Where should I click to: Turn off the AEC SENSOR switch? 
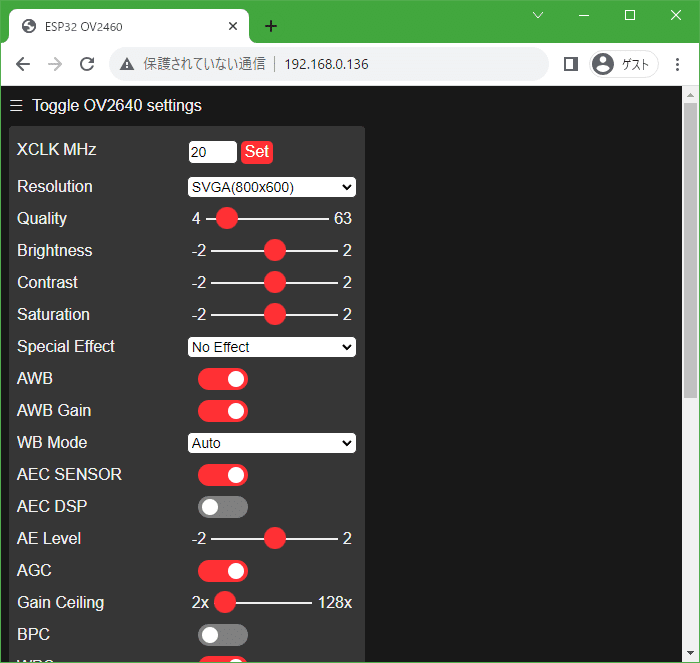pyautogui.click(x=223, y=475)
